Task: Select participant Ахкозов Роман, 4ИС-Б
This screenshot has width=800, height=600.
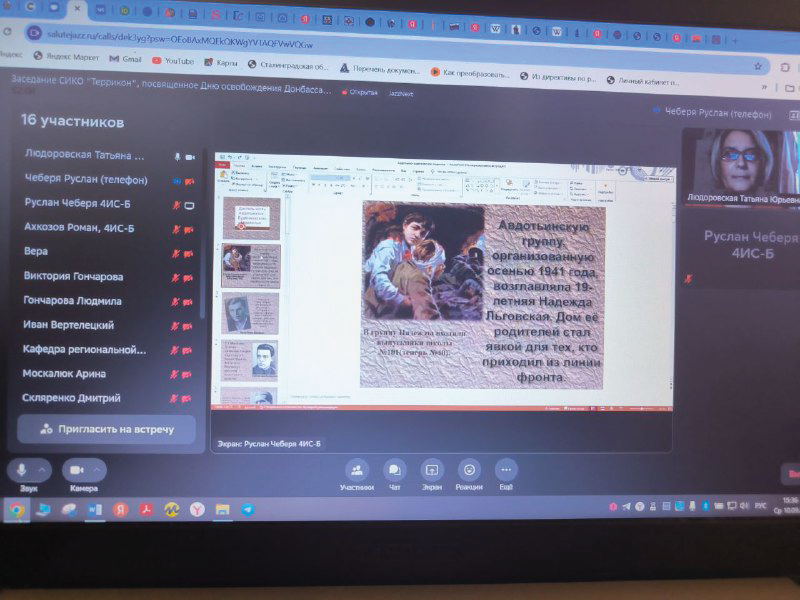Action: (x=79, y=228)
